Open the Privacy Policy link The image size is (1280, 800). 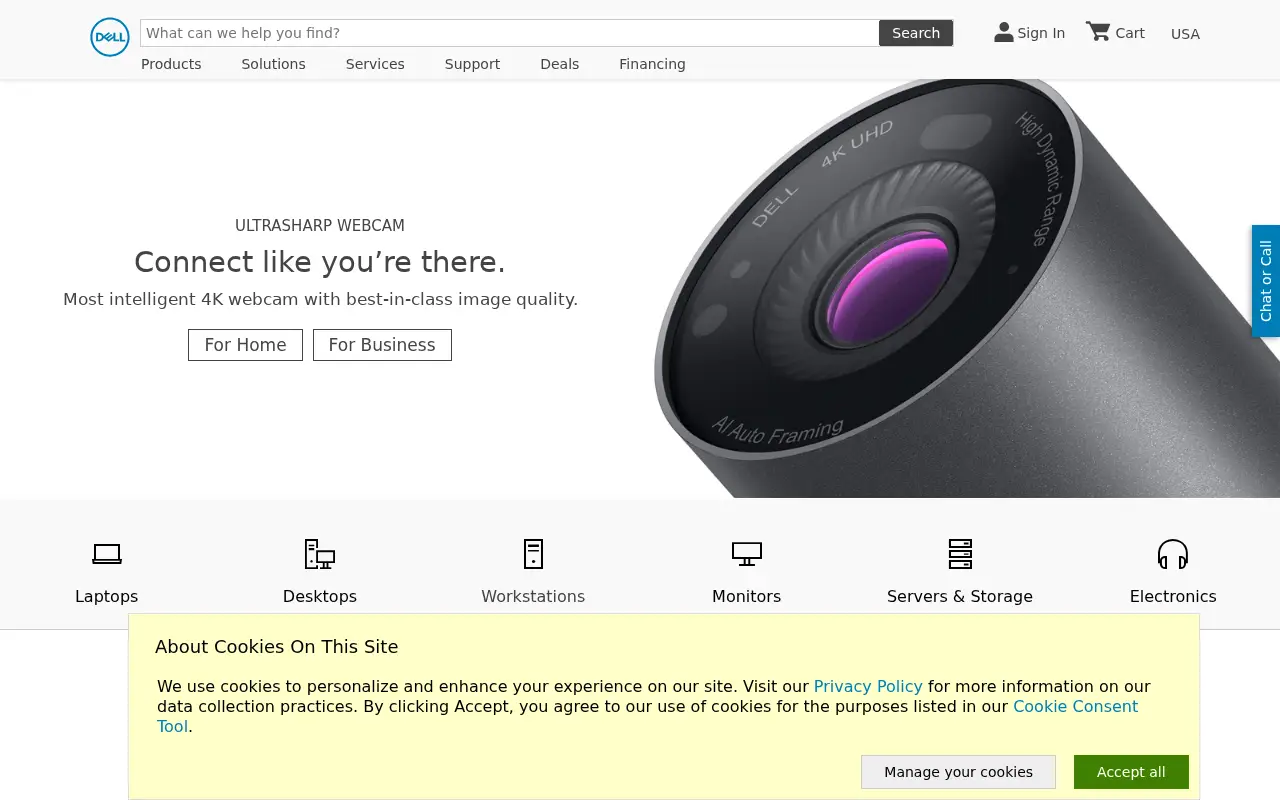(868, 686)
